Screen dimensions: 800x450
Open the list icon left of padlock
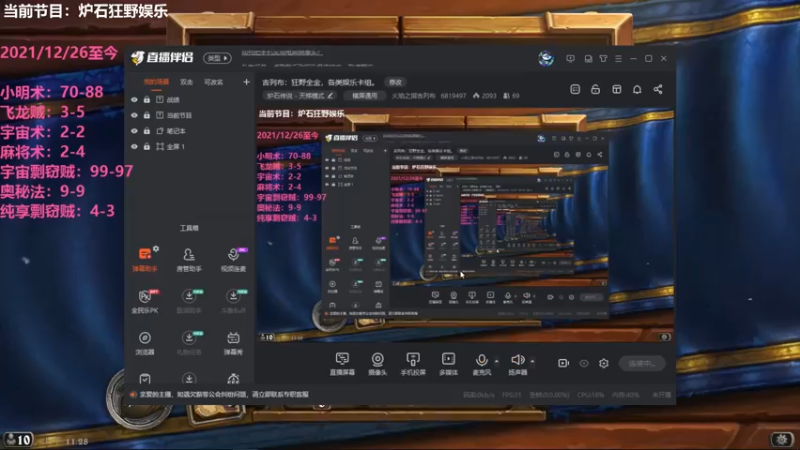575,89
